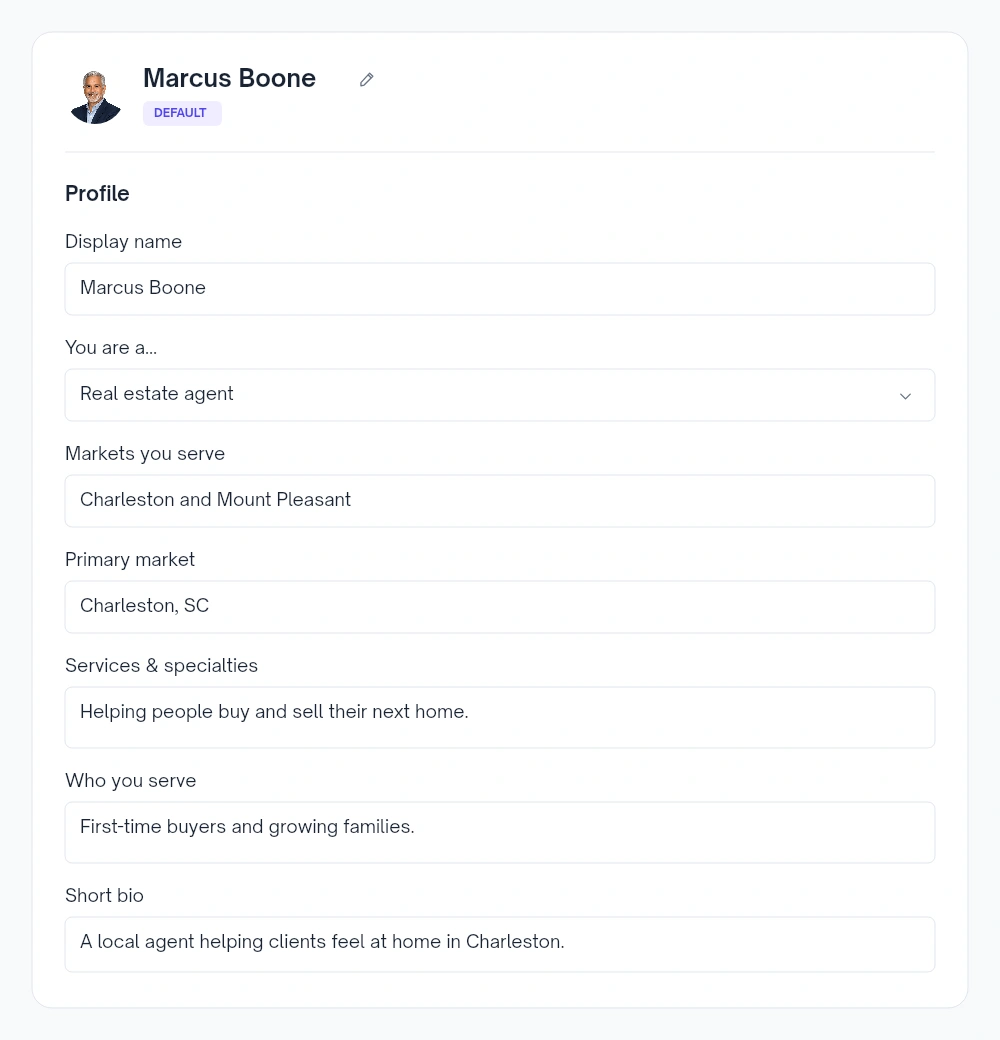Click the "You are a..." label
This screenshot has width=1000, height=1040.
point(111,348)
